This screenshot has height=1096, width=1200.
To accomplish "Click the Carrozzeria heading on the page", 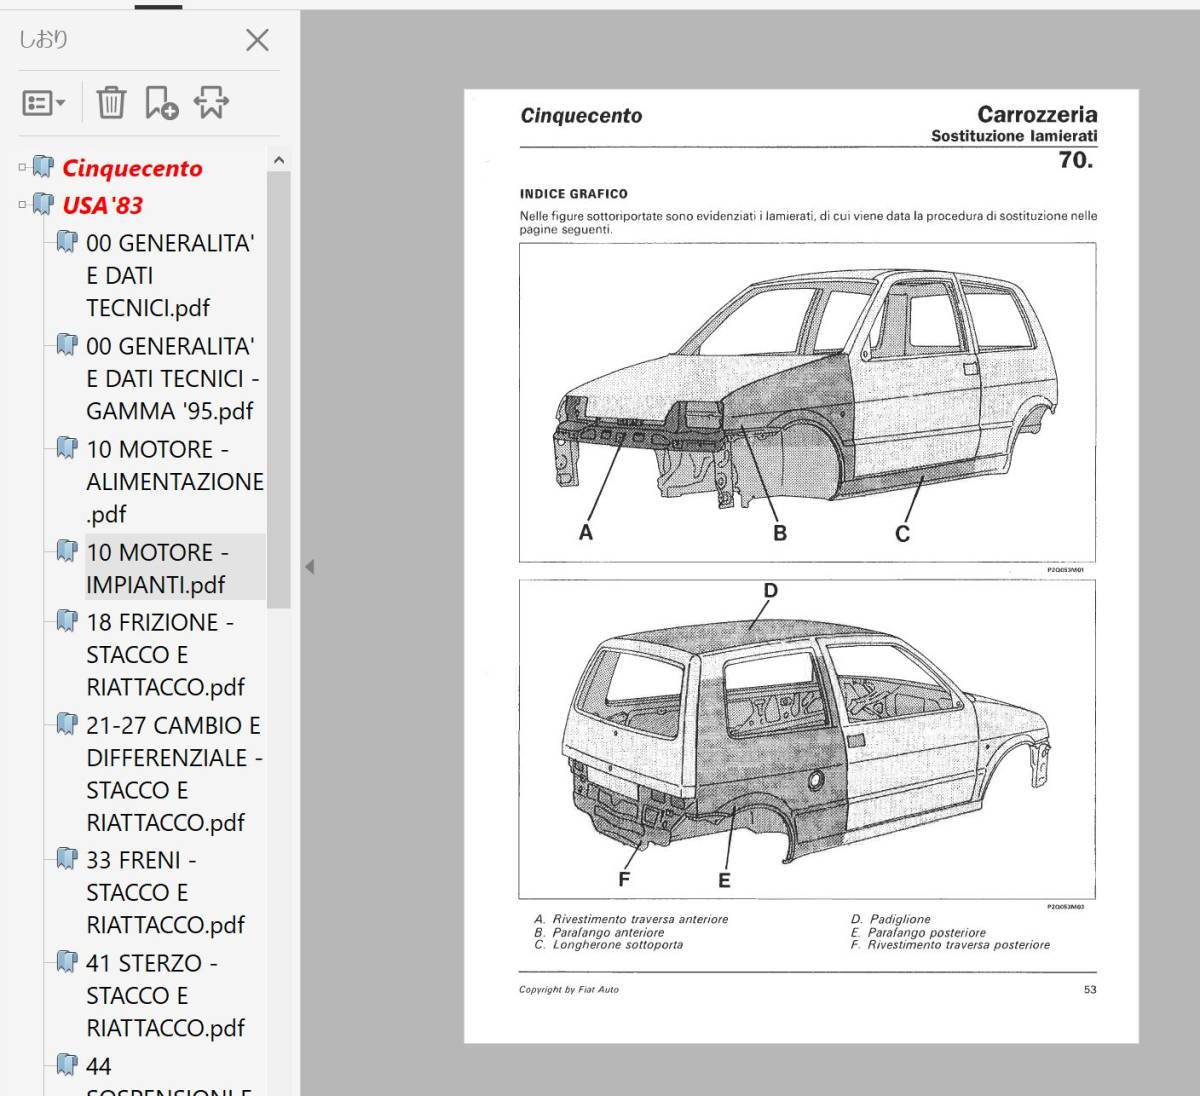I will (1037, 114).
